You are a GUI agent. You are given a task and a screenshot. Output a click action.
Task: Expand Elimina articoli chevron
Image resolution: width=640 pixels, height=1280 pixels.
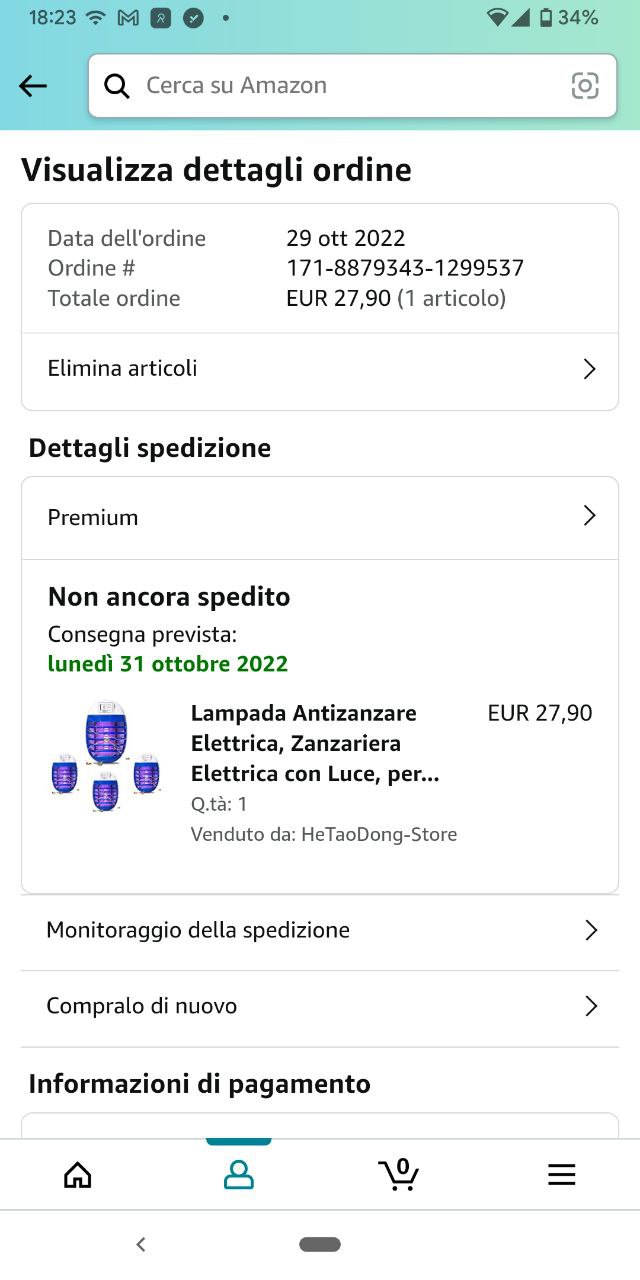pos(589,369)
